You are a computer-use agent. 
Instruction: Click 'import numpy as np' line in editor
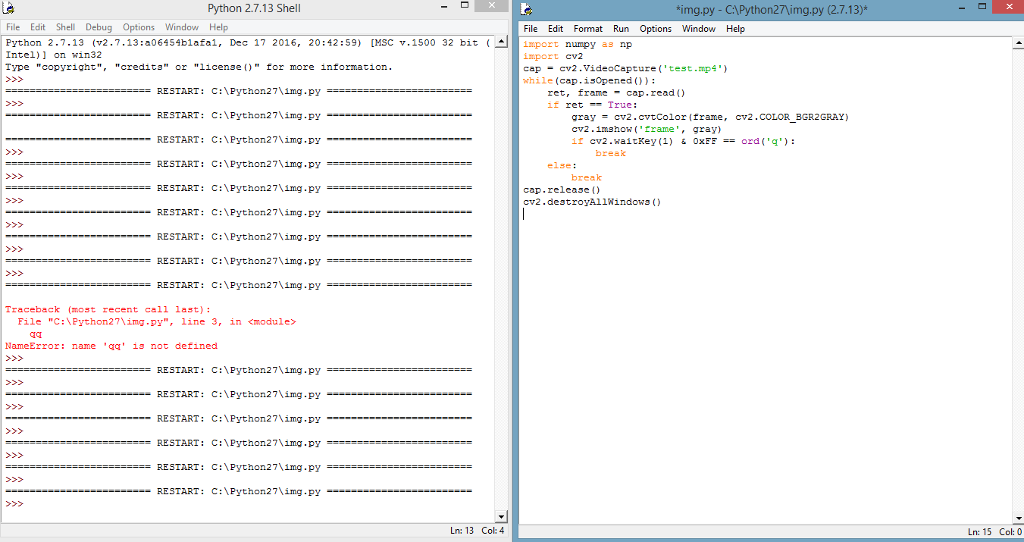tap(577, 44)
